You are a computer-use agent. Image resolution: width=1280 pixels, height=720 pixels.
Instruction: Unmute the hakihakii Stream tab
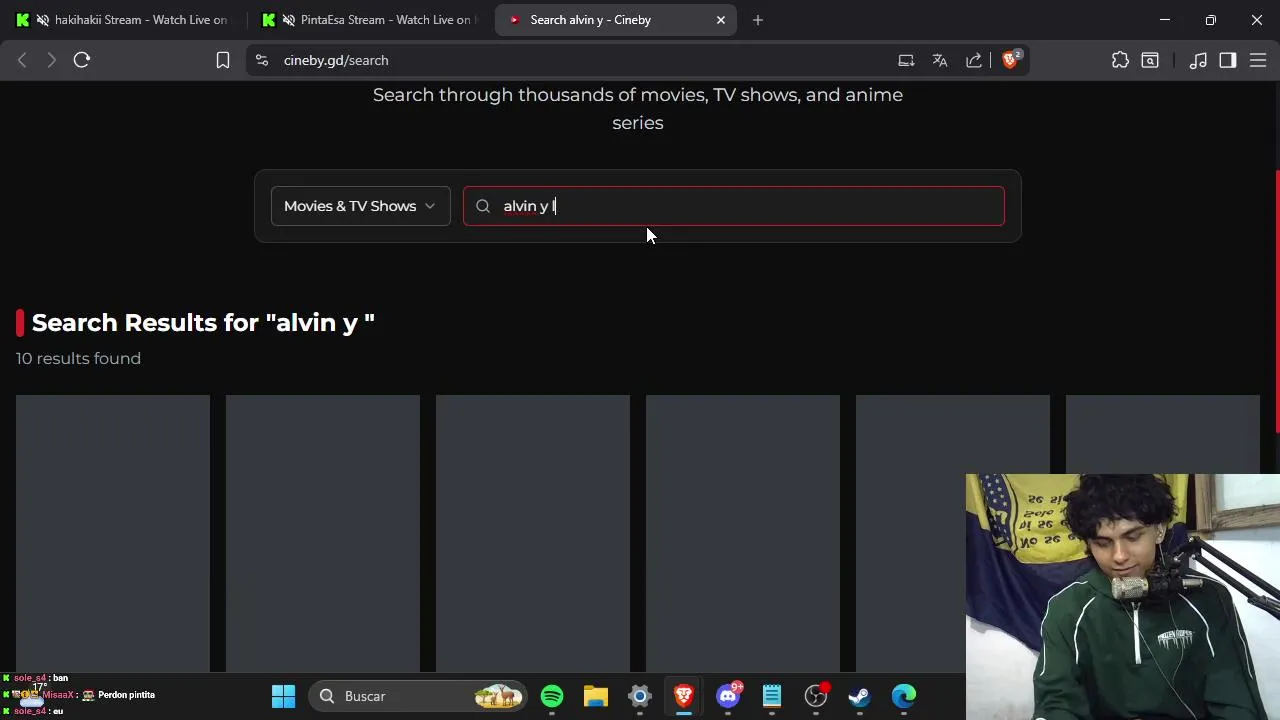click(x=42, y=20)
